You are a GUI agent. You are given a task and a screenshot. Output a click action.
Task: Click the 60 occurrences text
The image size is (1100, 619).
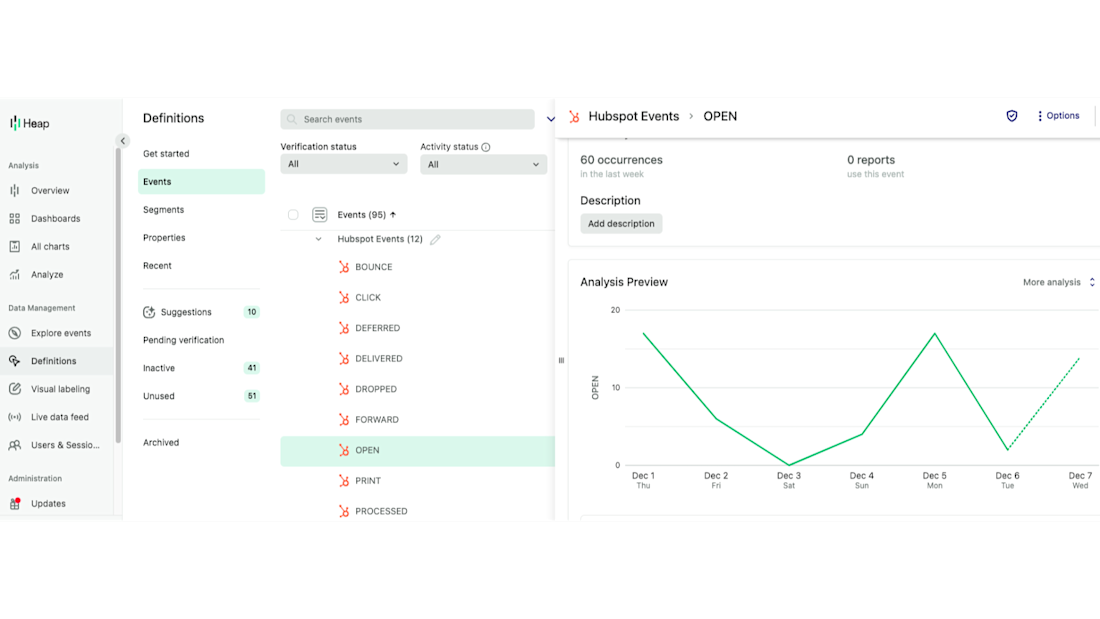(621, 160)
